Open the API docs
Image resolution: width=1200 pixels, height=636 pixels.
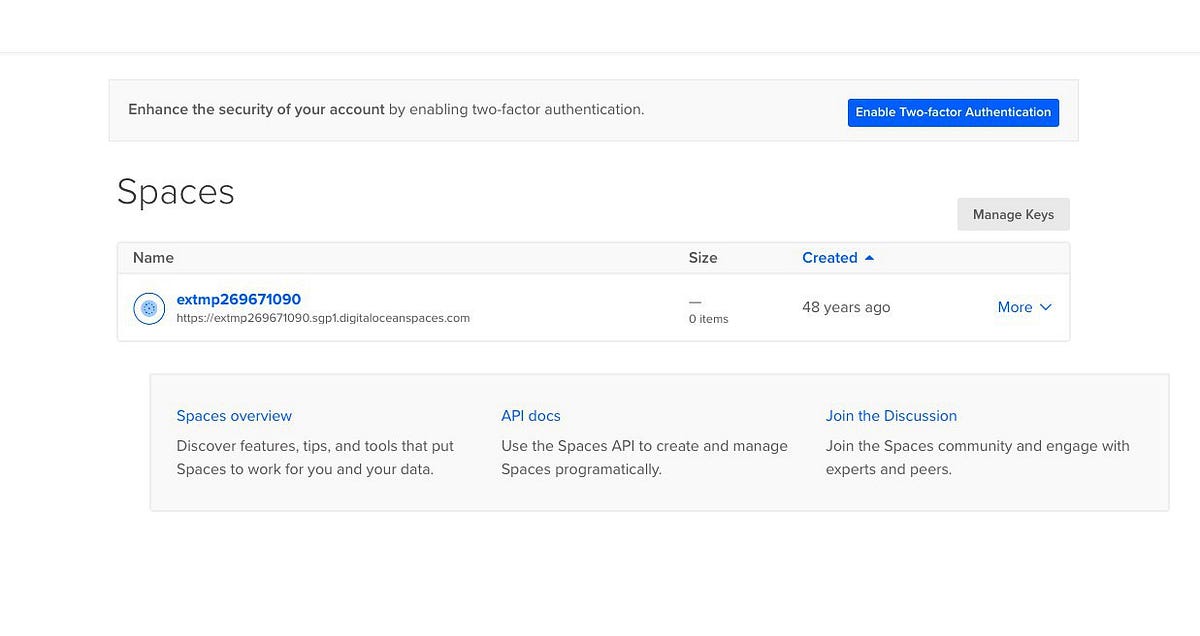pyautogui.click(x=530, y=415)
